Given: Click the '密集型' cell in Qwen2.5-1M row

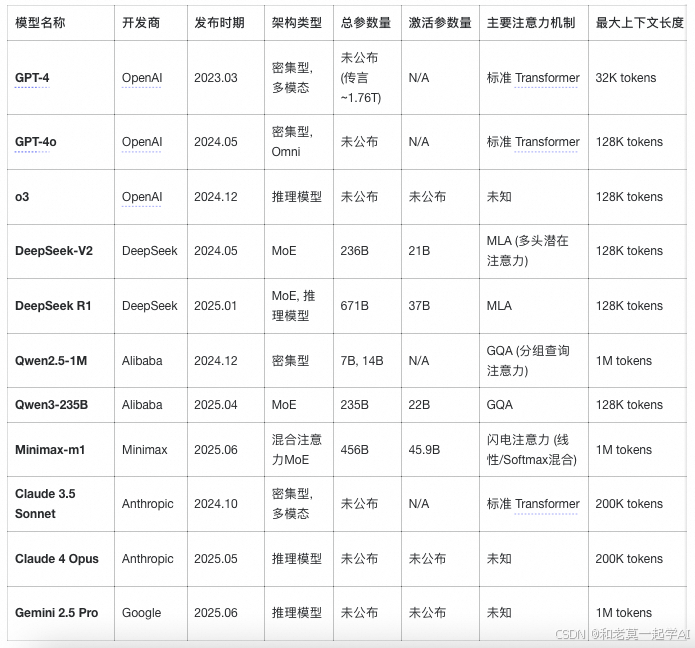Looking at the screenshot, I should click(x=299, y=361).
